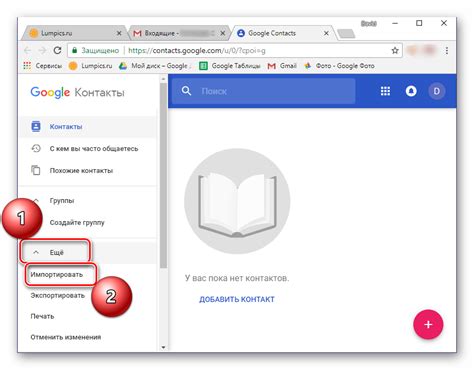Viewport: 474px width, 370px height.
Task: Open a new browser tab
Action: point(346,33)
